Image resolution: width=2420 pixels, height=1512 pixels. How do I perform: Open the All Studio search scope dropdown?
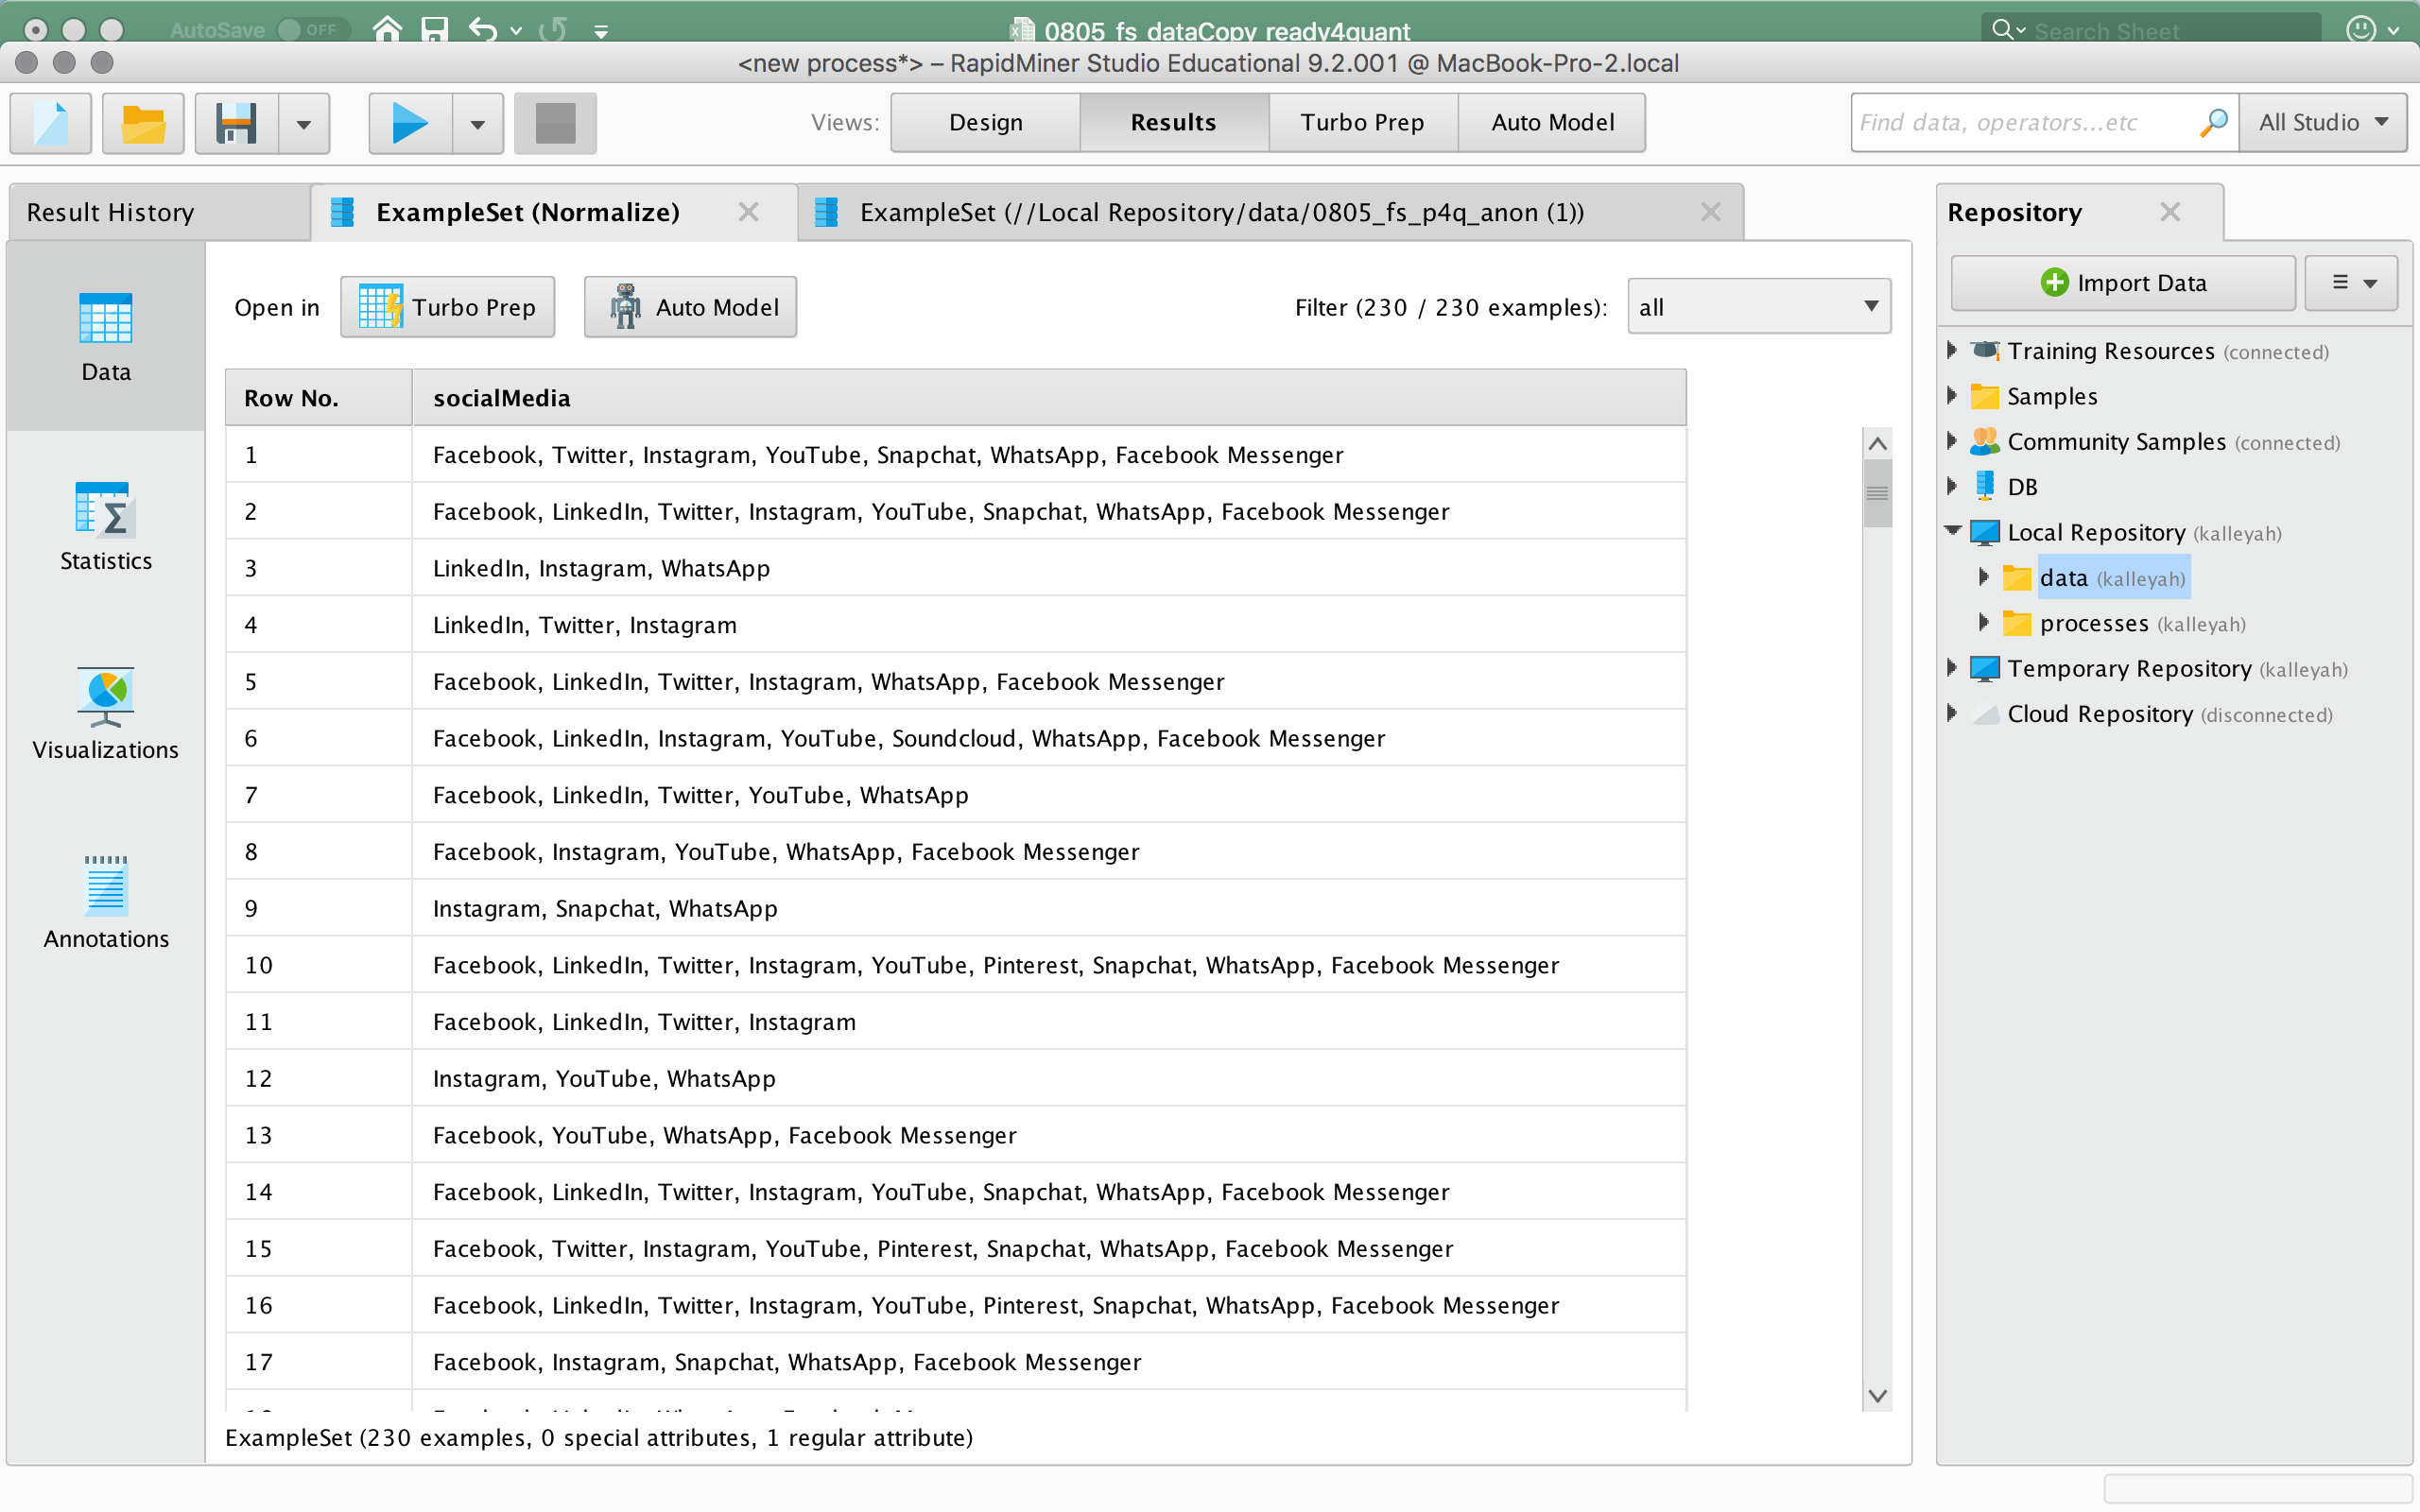coord(2323,122)
